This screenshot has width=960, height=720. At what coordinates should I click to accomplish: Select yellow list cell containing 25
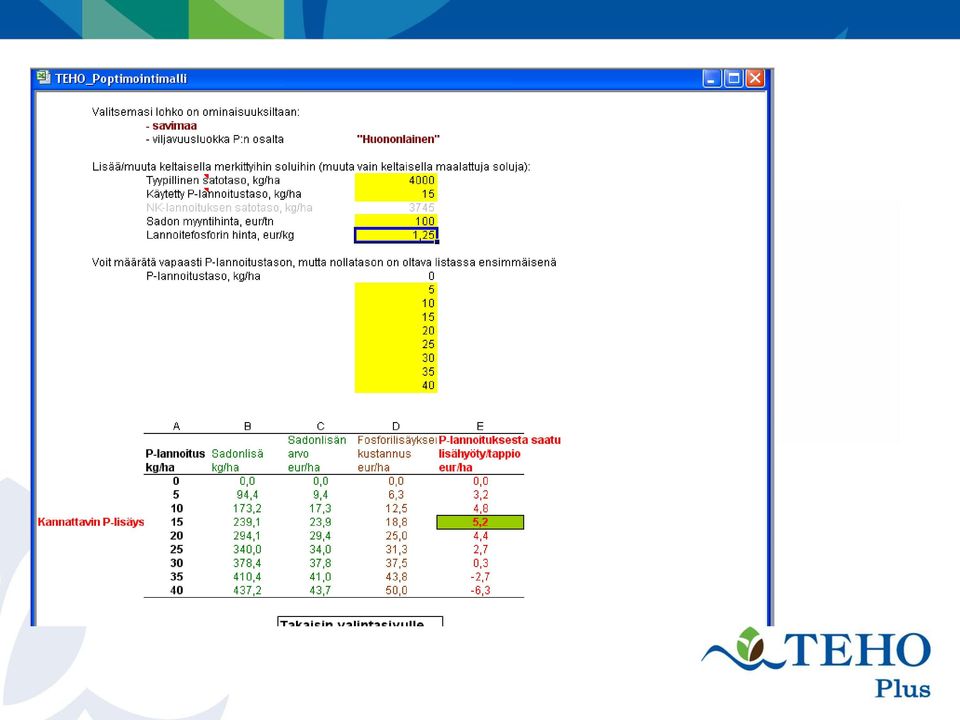pyautogui.click(x=396, y=344)
